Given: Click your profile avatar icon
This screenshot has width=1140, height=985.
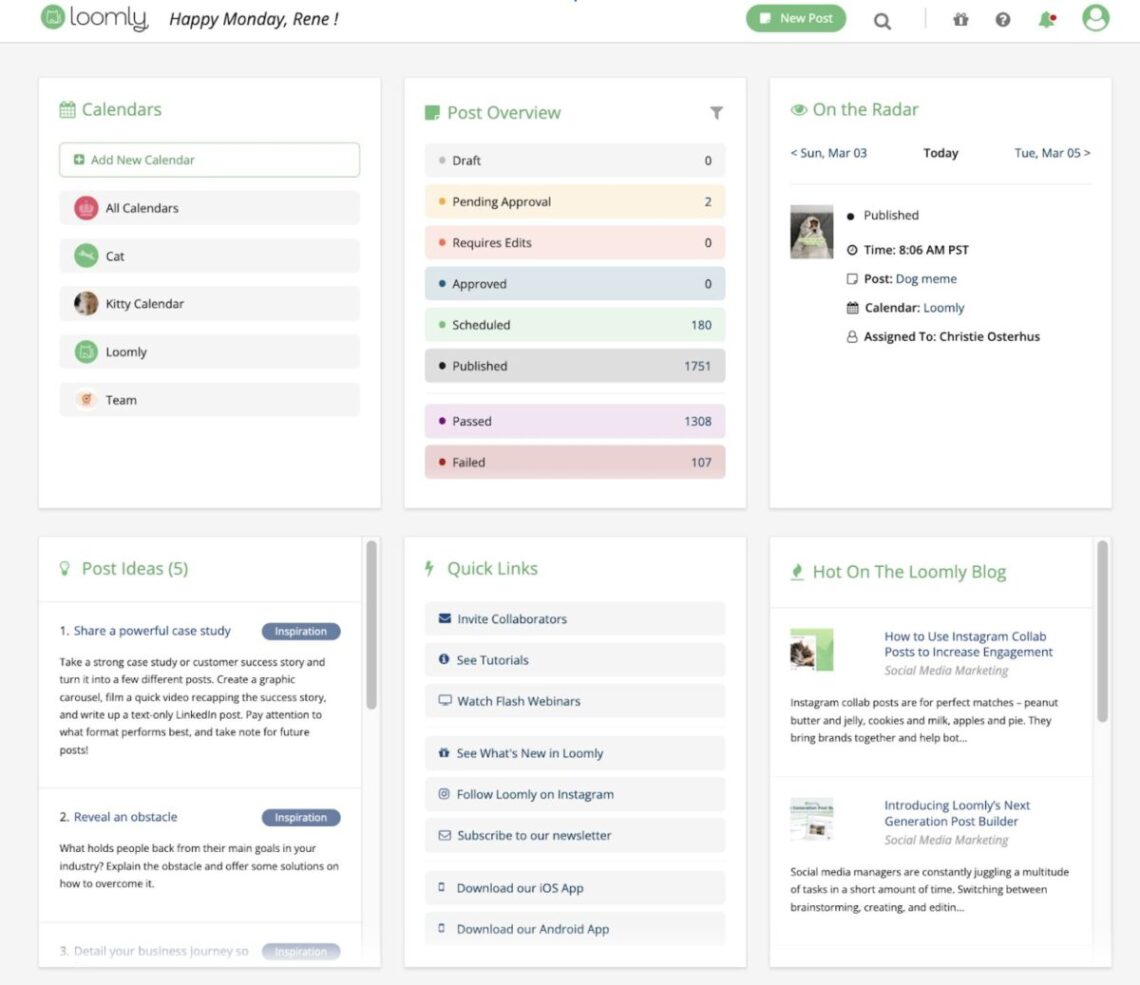Looking at the screenshot, I should click(x=1094, y=20).
